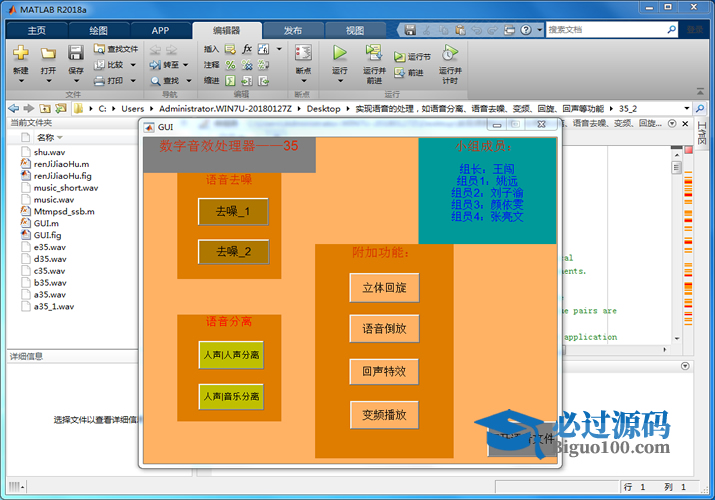Switch to the 视图 tab
Screen dimensions: 715x500
[355, 31]
